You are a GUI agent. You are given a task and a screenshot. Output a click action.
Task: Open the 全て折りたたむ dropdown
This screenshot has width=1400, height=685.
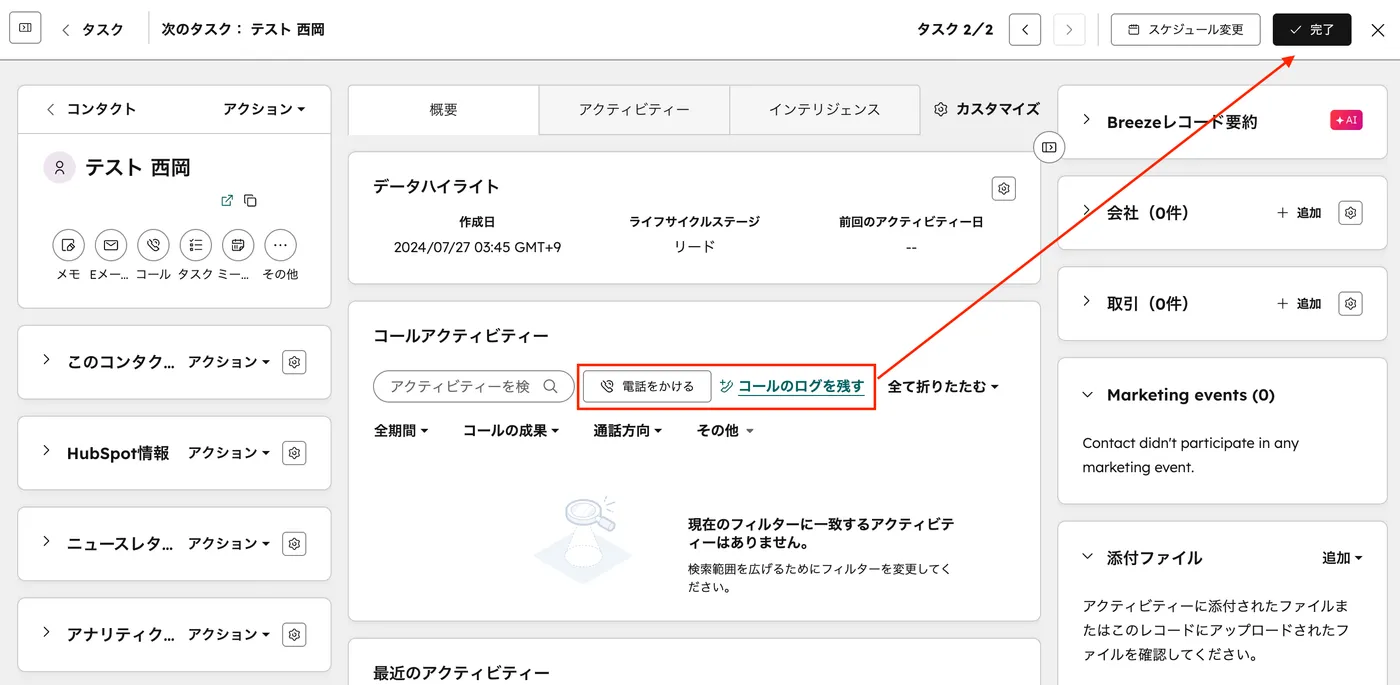tap(941, 386)
